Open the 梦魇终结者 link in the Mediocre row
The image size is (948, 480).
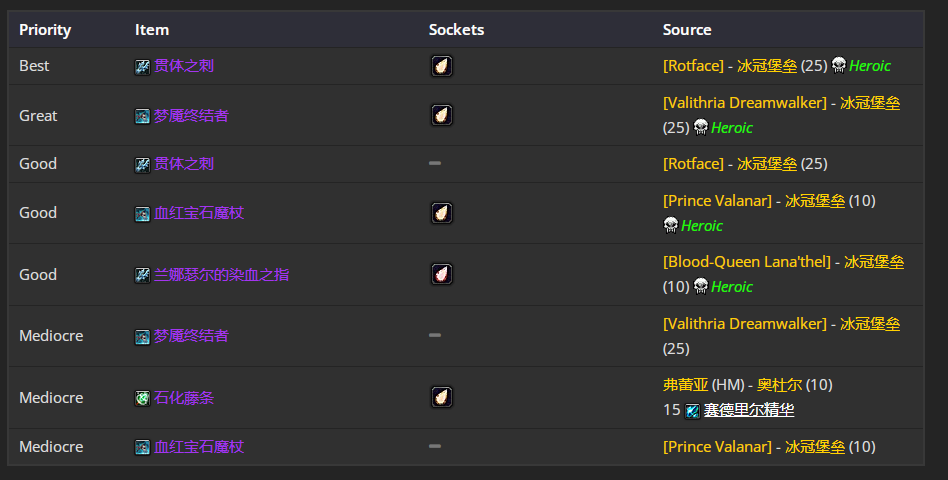pos(190,336)
